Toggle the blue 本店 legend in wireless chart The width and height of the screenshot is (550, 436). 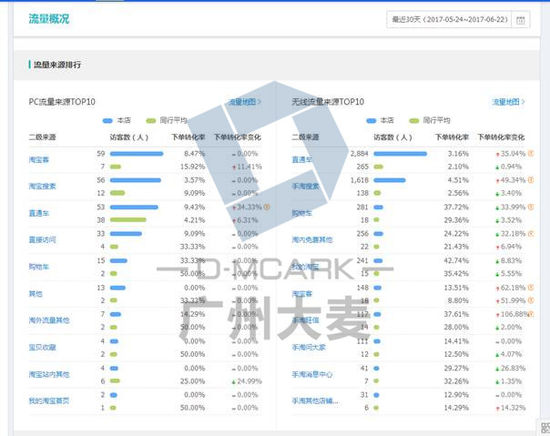coord(380,121)
